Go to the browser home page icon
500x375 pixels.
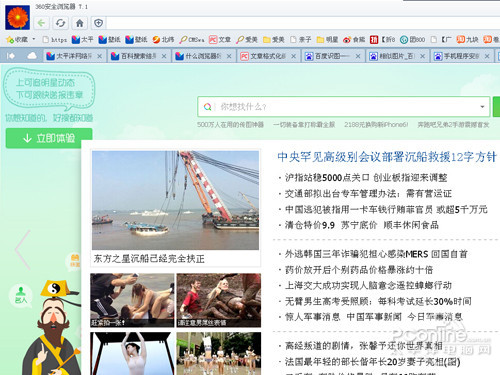(x=79, y=23)
